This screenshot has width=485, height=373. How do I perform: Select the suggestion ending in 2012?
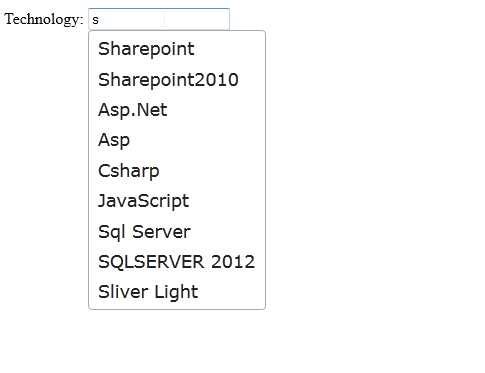(x=177, y=262)
